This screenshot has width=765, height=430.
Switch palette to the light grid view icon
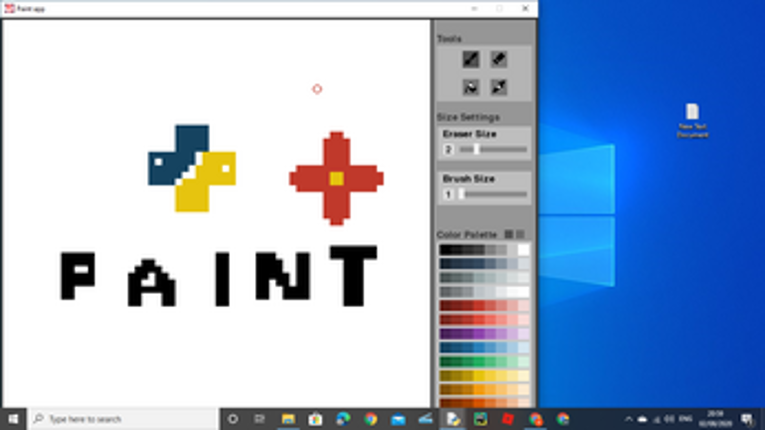tap(520, 234)
